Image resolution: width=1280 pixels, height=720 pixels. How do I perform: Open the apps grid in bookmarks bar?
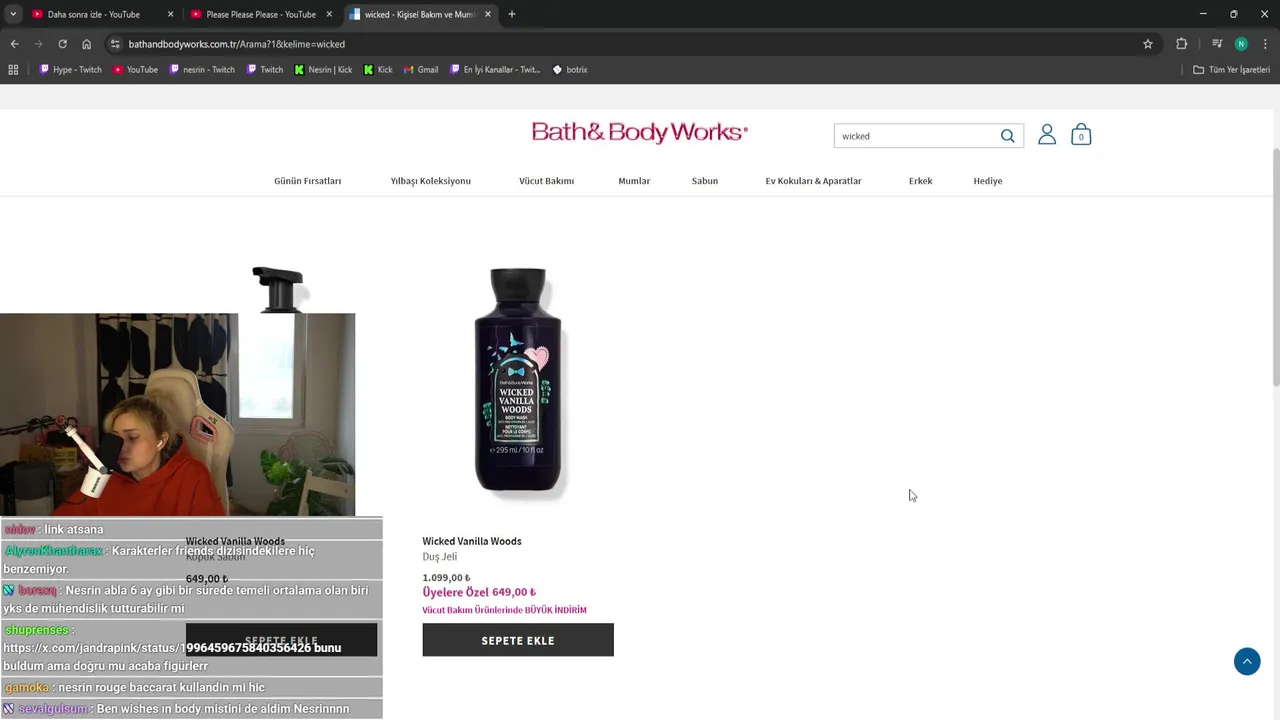click(x=13, y=70)
